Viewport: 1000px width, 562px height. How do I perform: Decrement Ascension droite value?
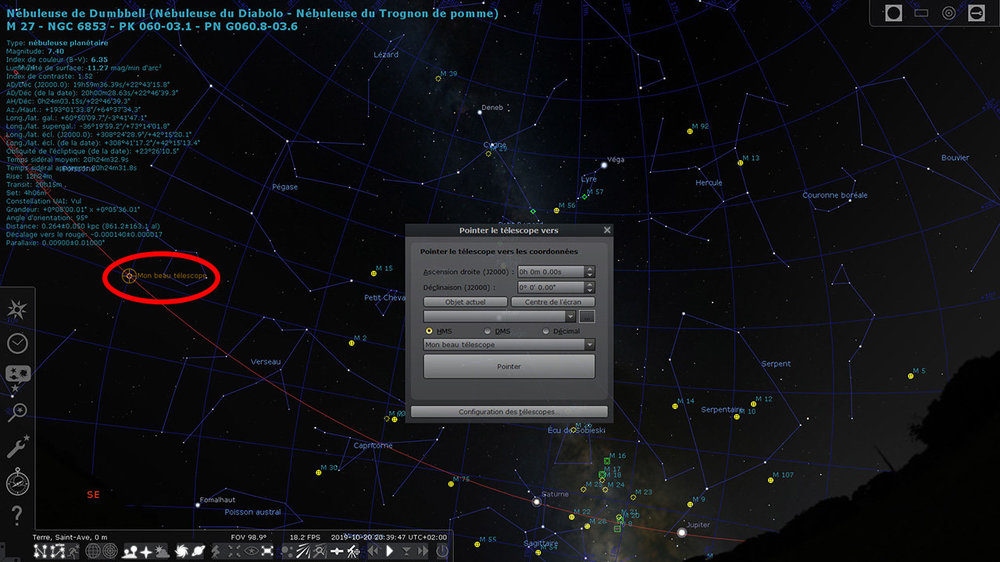(x=590, y=275)
